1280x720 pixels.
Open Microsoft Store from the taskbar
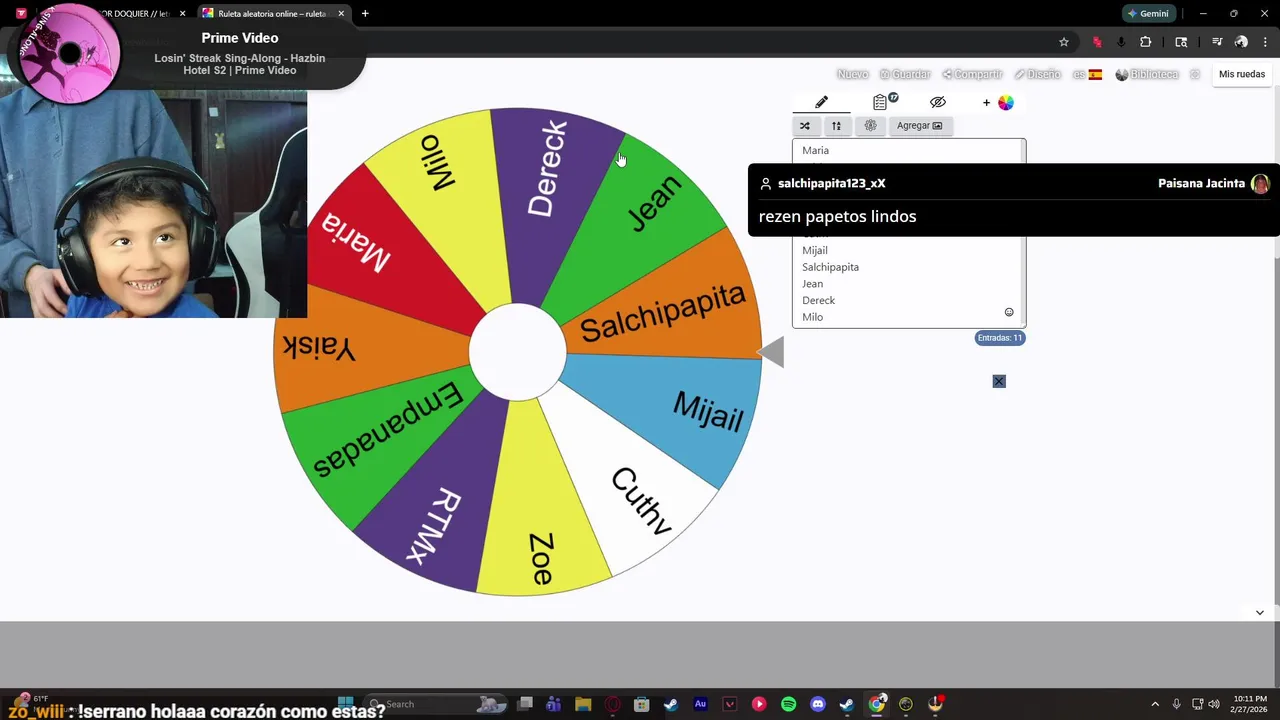(x=642, y=704)
